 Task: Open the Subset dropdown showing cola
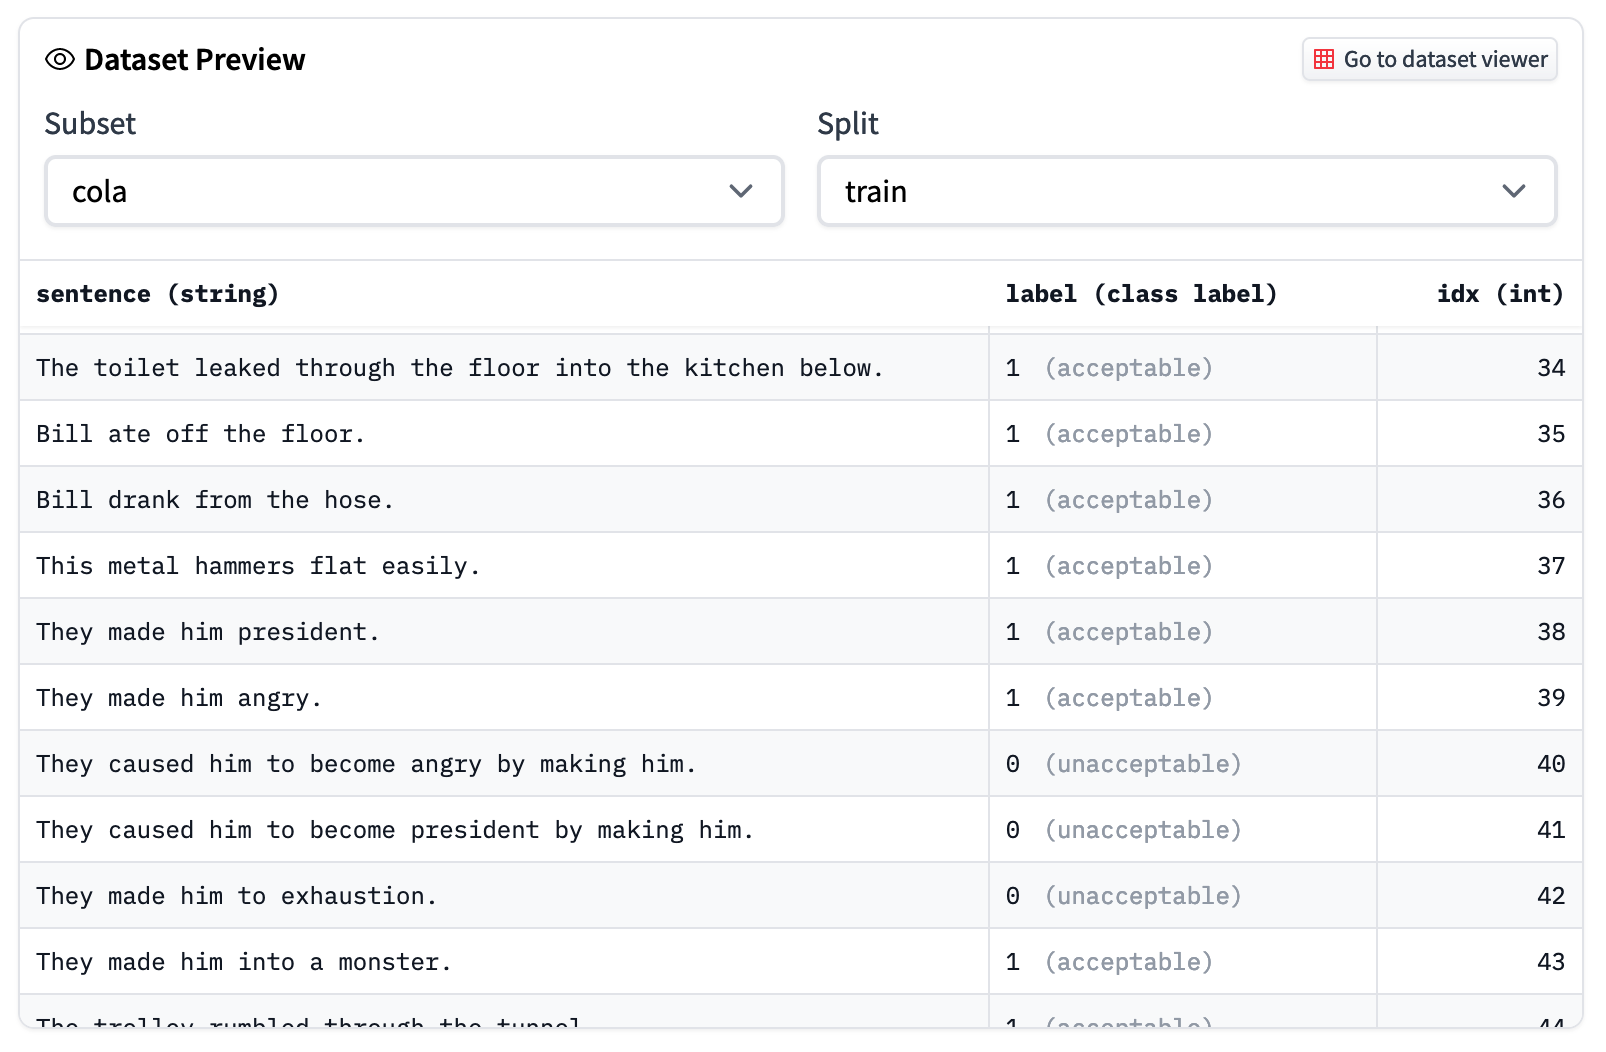pyautogui.click(x=413, y=191)
